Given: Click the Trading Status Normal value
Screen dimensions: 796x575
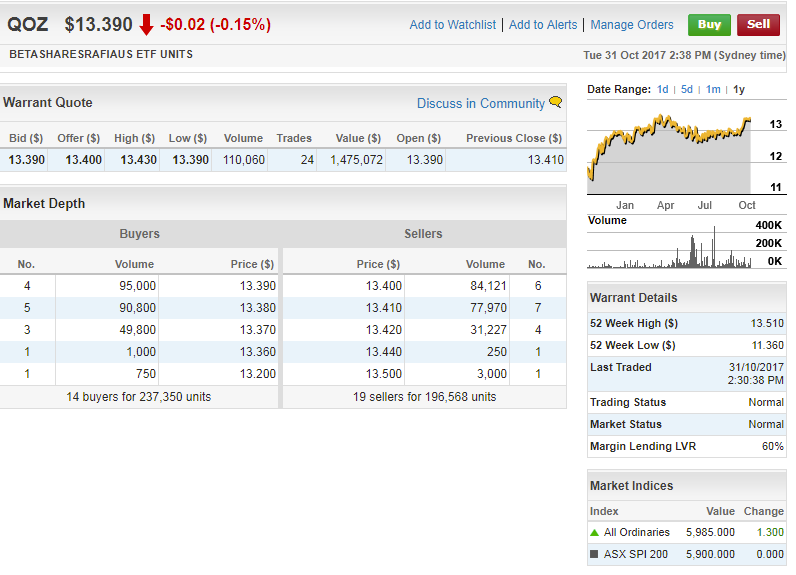Looking at the screenshot, I should tap(766, 402).
